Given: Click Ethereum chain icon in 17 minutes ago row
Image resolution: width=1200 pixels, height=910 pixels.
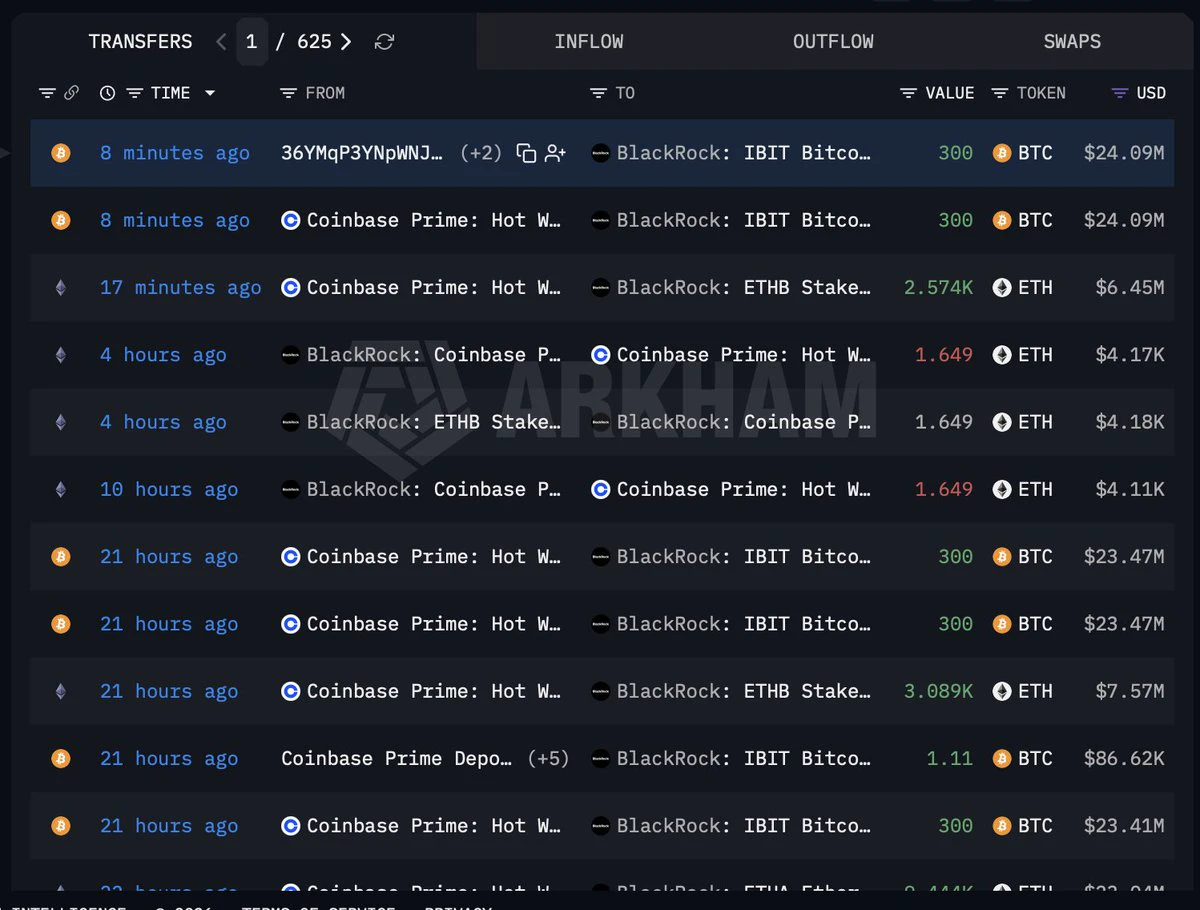Looking at the screenshot, I should 61,287.
